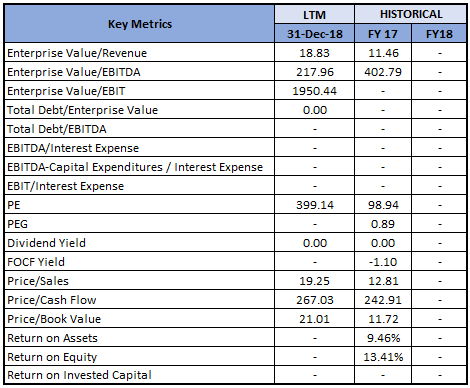470x388 pixels.
Task: Select the HISTORICAL header cell
Action: (x=411, y=14)
